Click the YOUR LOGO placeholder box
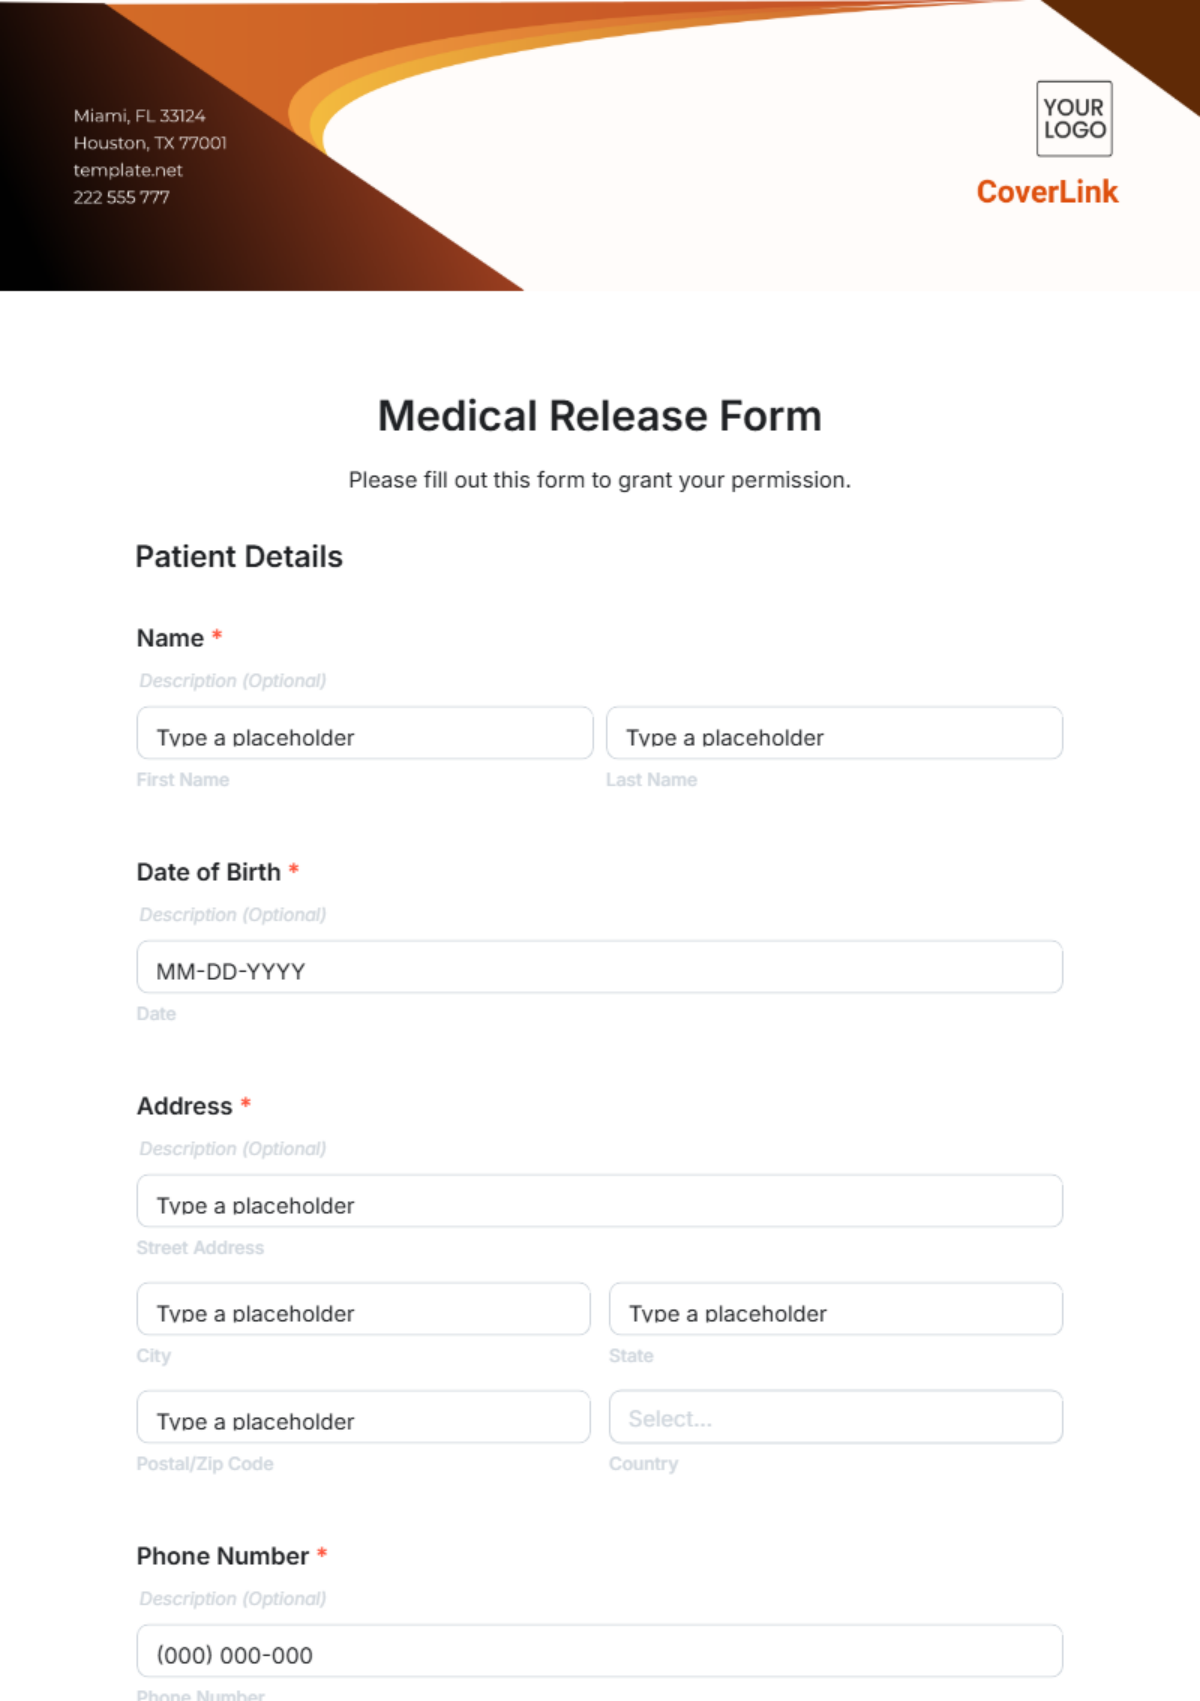Image resolution: width=1200 pixels, height=1701 pixels. 1074,119
